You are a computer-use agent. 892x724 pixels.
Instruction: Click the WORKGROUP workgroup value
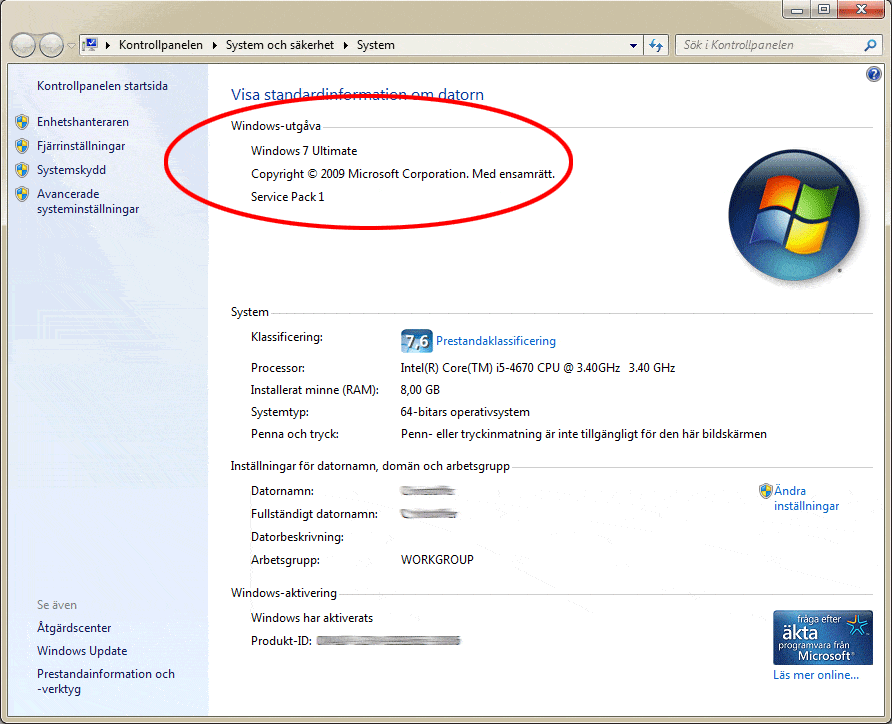pos(437,560)
